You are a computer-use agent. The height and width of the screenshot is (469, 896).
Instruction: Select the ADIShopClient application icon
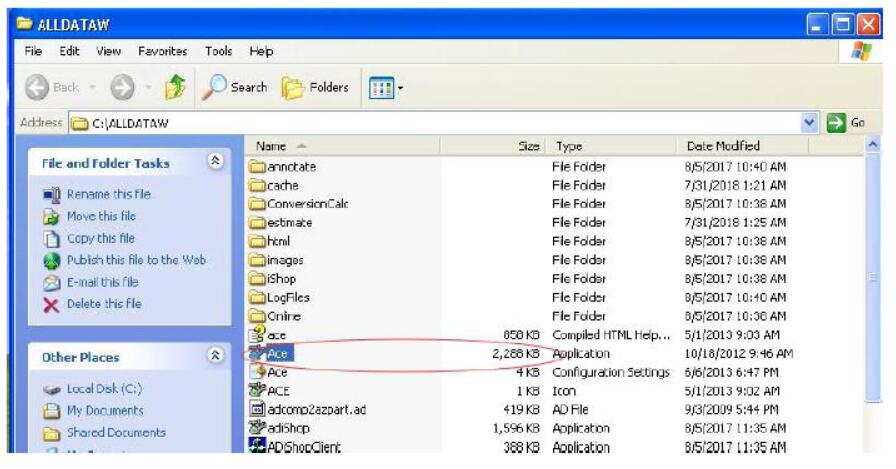click(258, 446)
